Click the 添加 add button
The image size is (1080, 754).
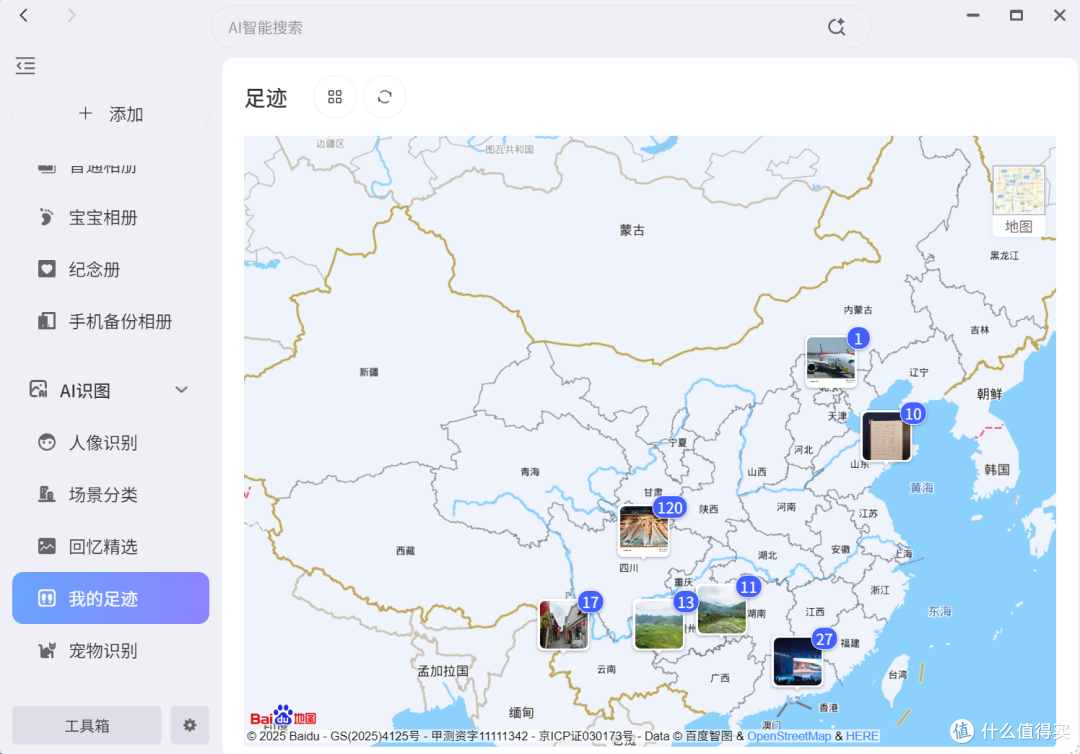110,114
